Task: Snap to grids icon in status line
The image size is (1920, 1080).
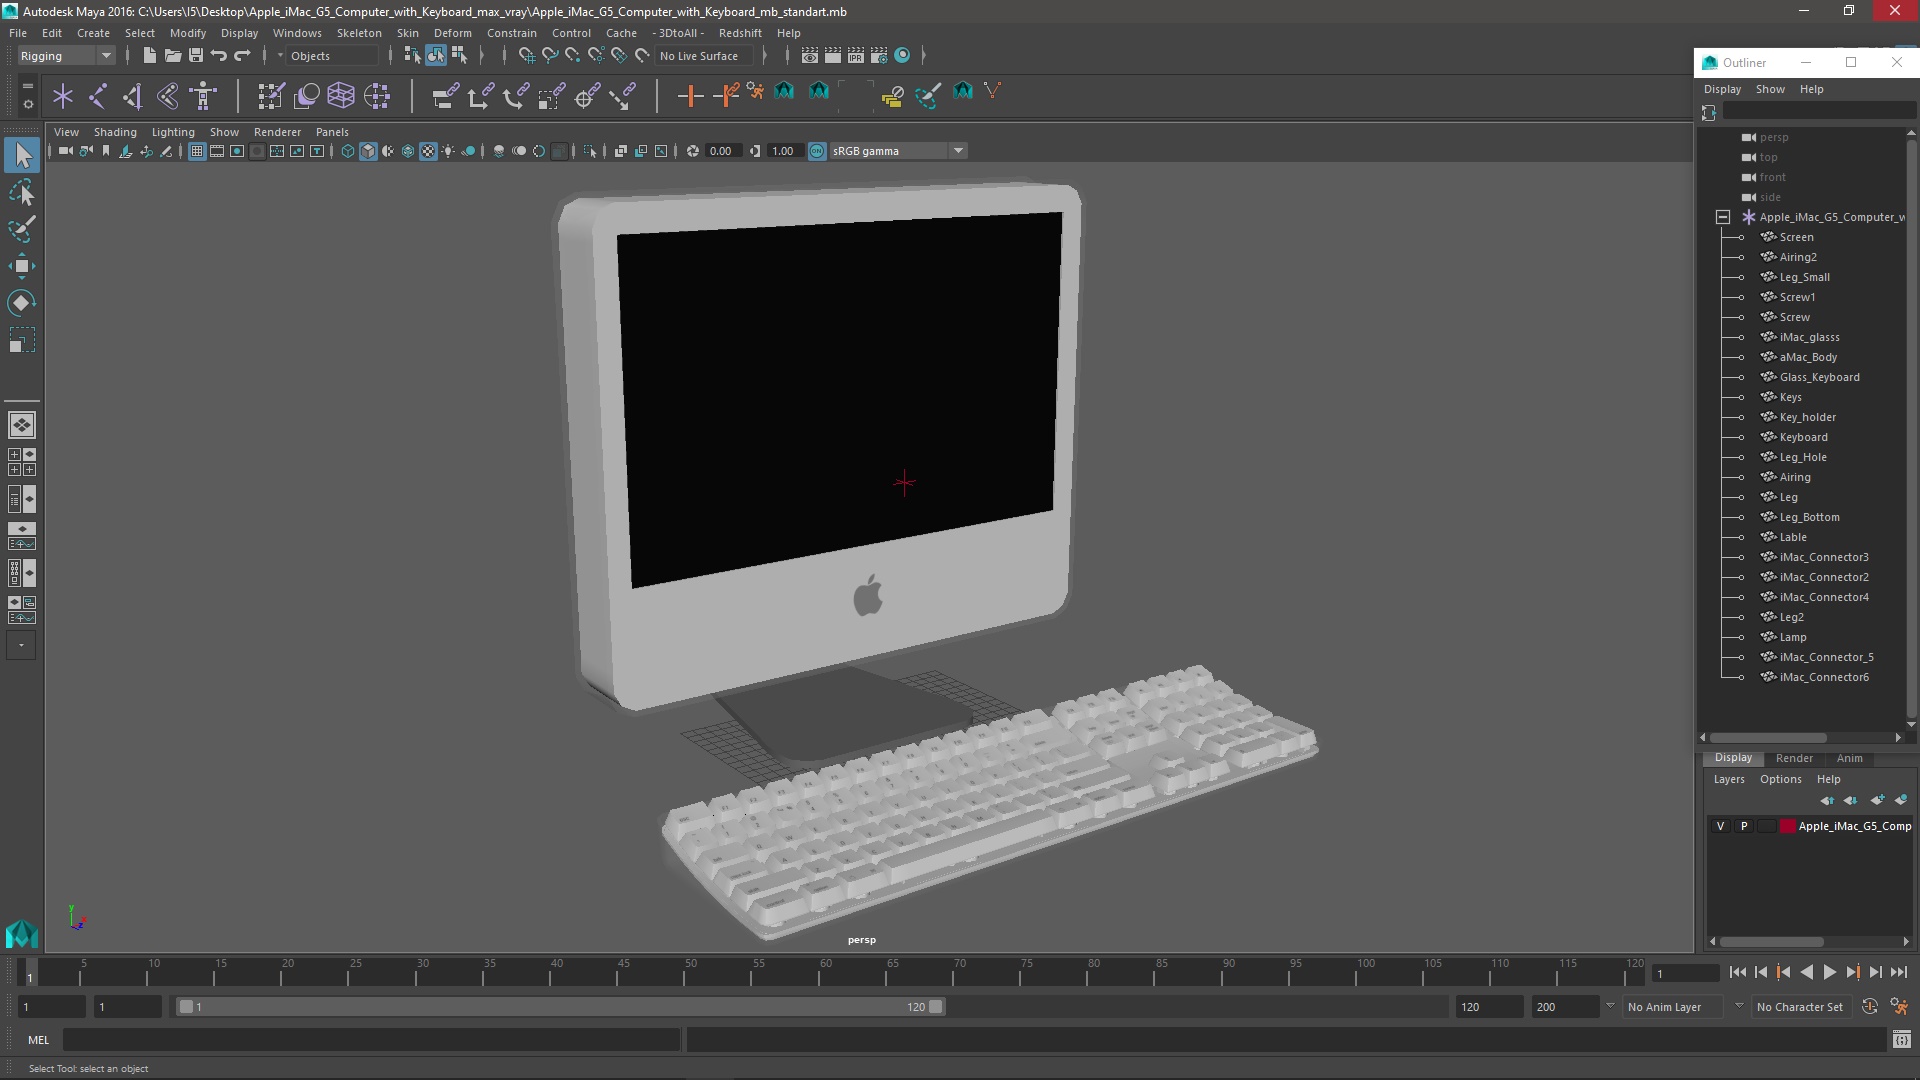Action: click(x=526, y=55)
